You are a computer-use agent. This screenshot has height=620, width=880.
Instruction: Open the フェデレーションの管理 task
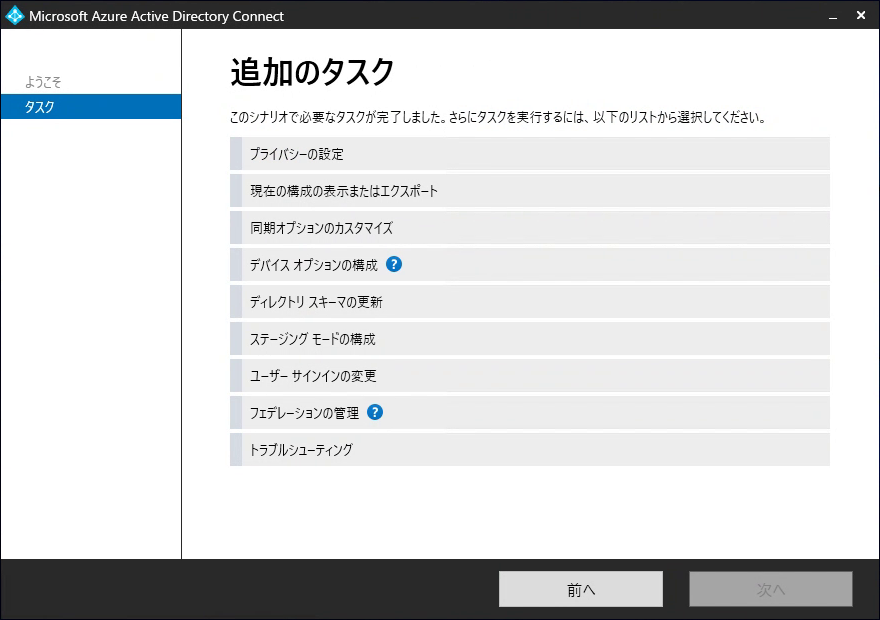pyautogui.click(x=530, y=413)
